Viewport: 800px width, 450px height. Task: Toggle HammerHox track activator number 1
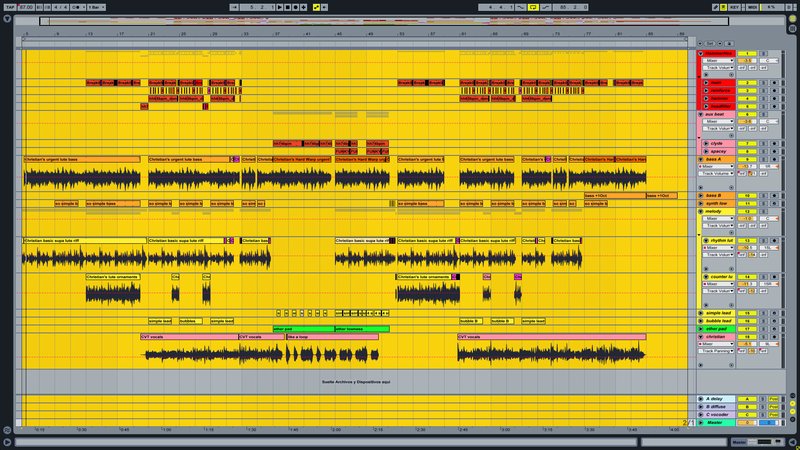click(x=747, y=53)
